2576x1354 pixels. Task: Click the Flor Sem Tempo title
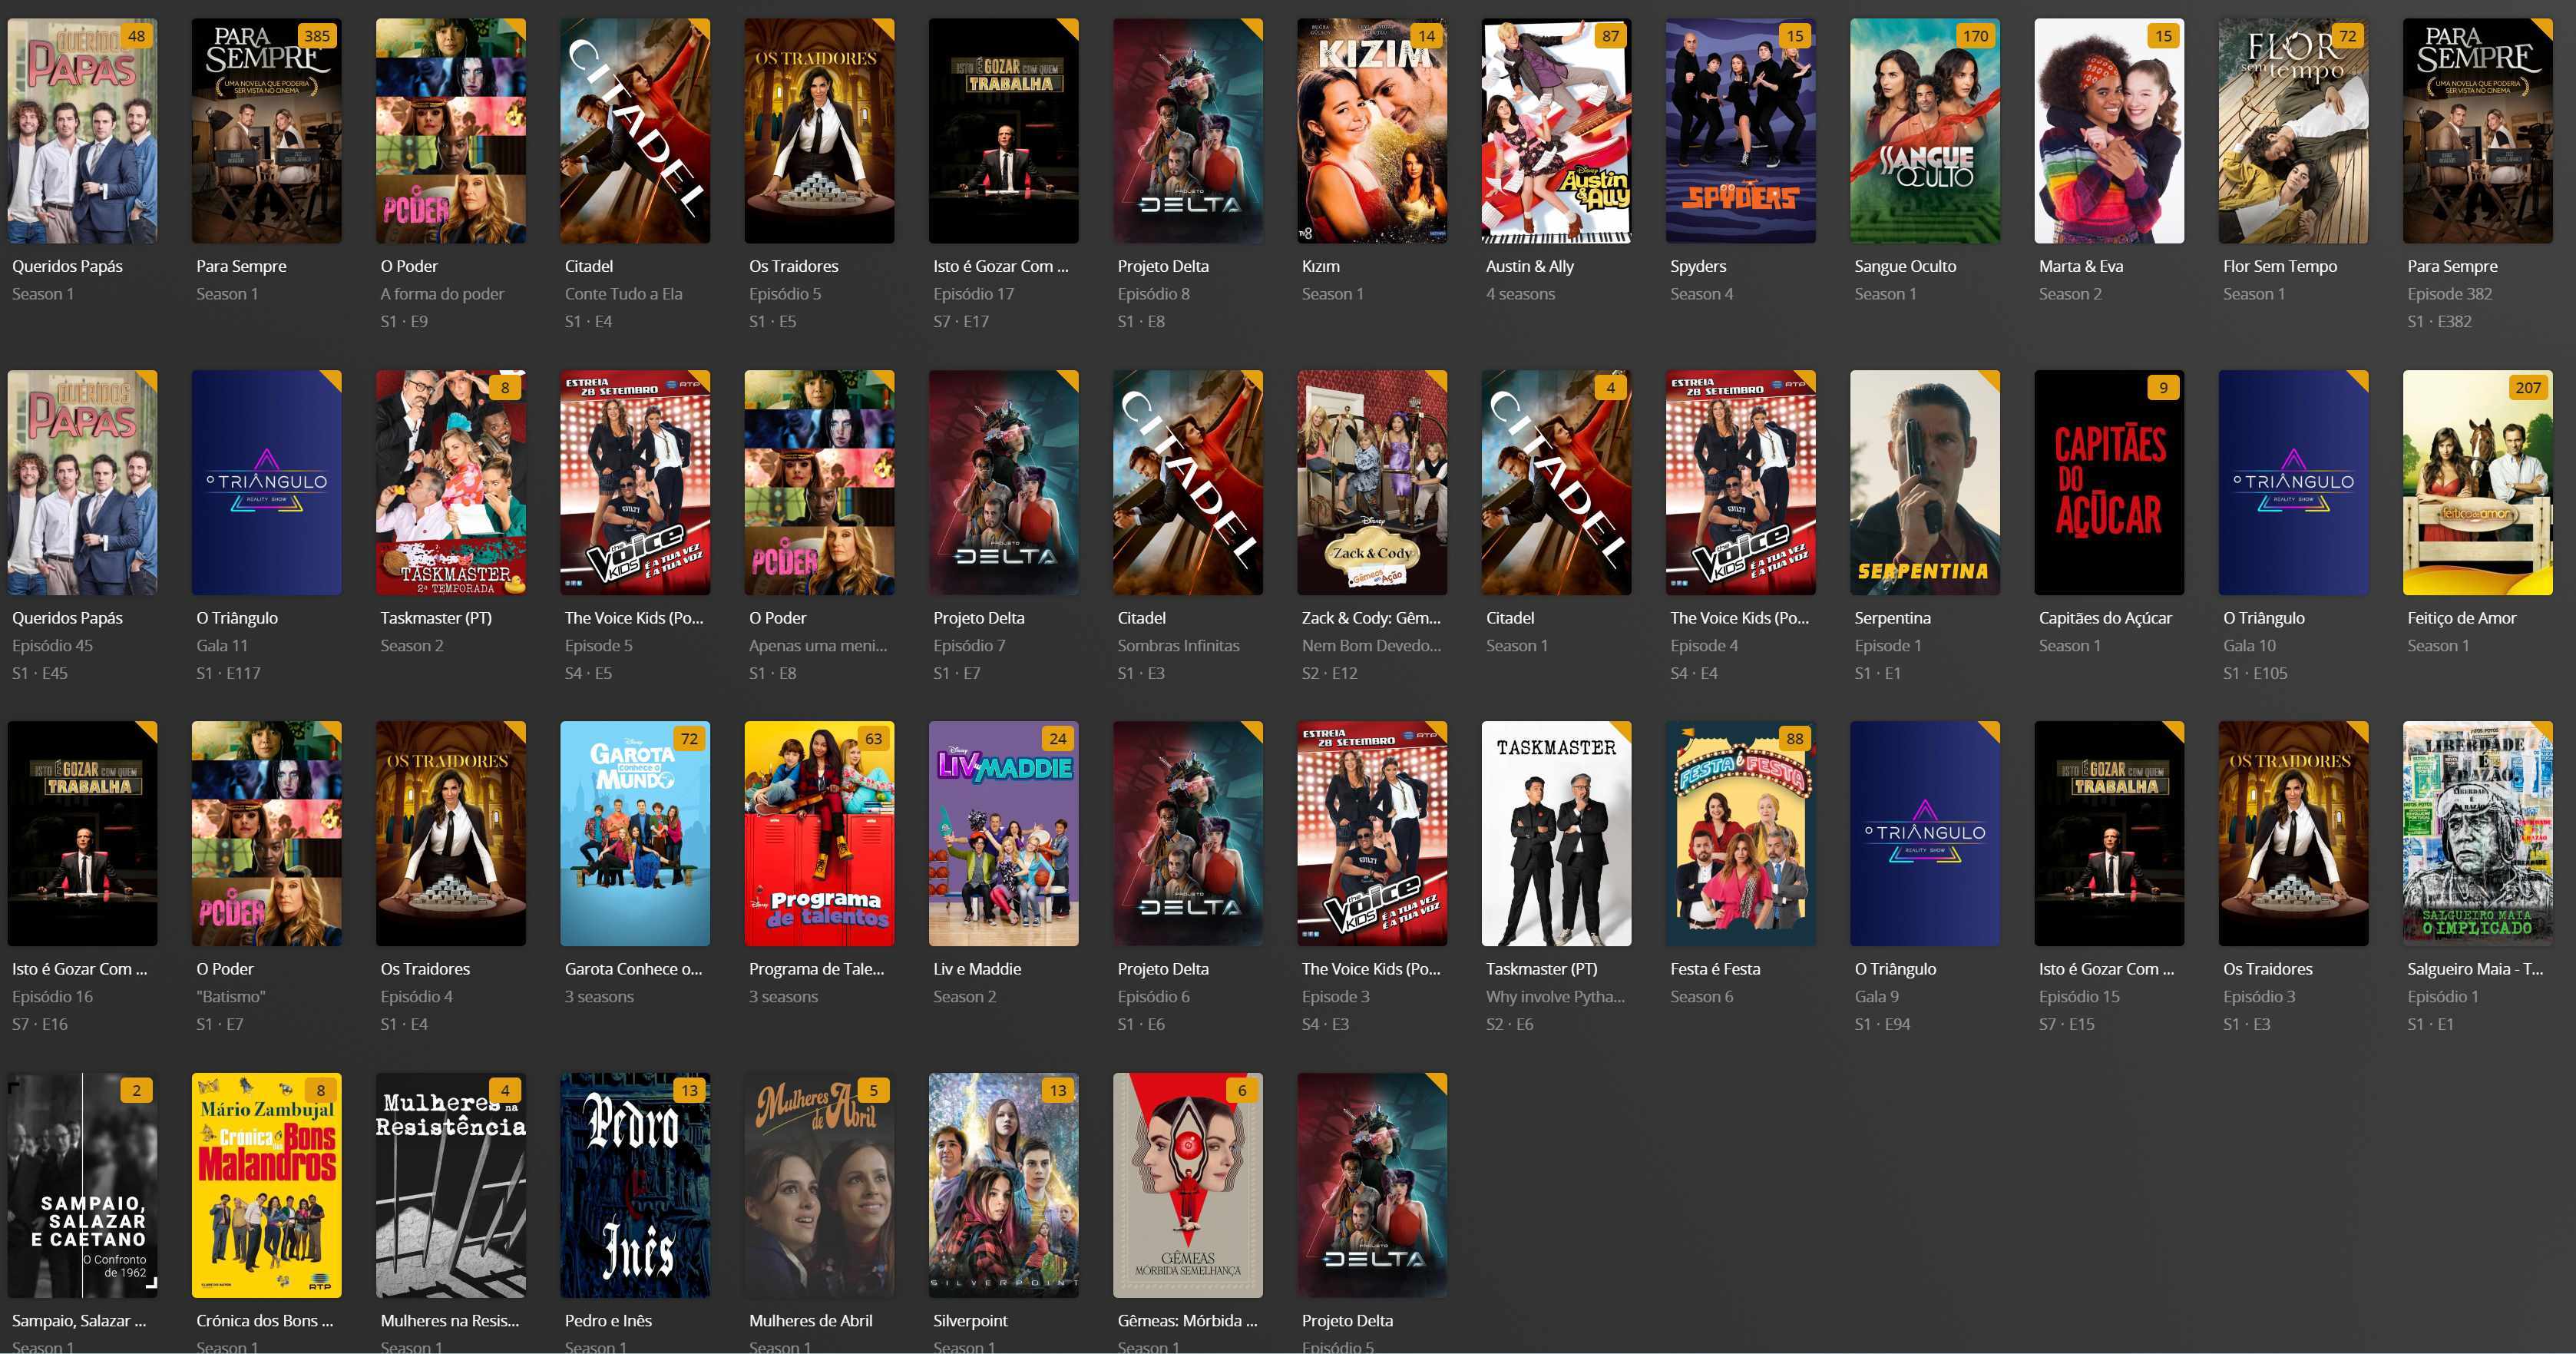(2279, 266)
